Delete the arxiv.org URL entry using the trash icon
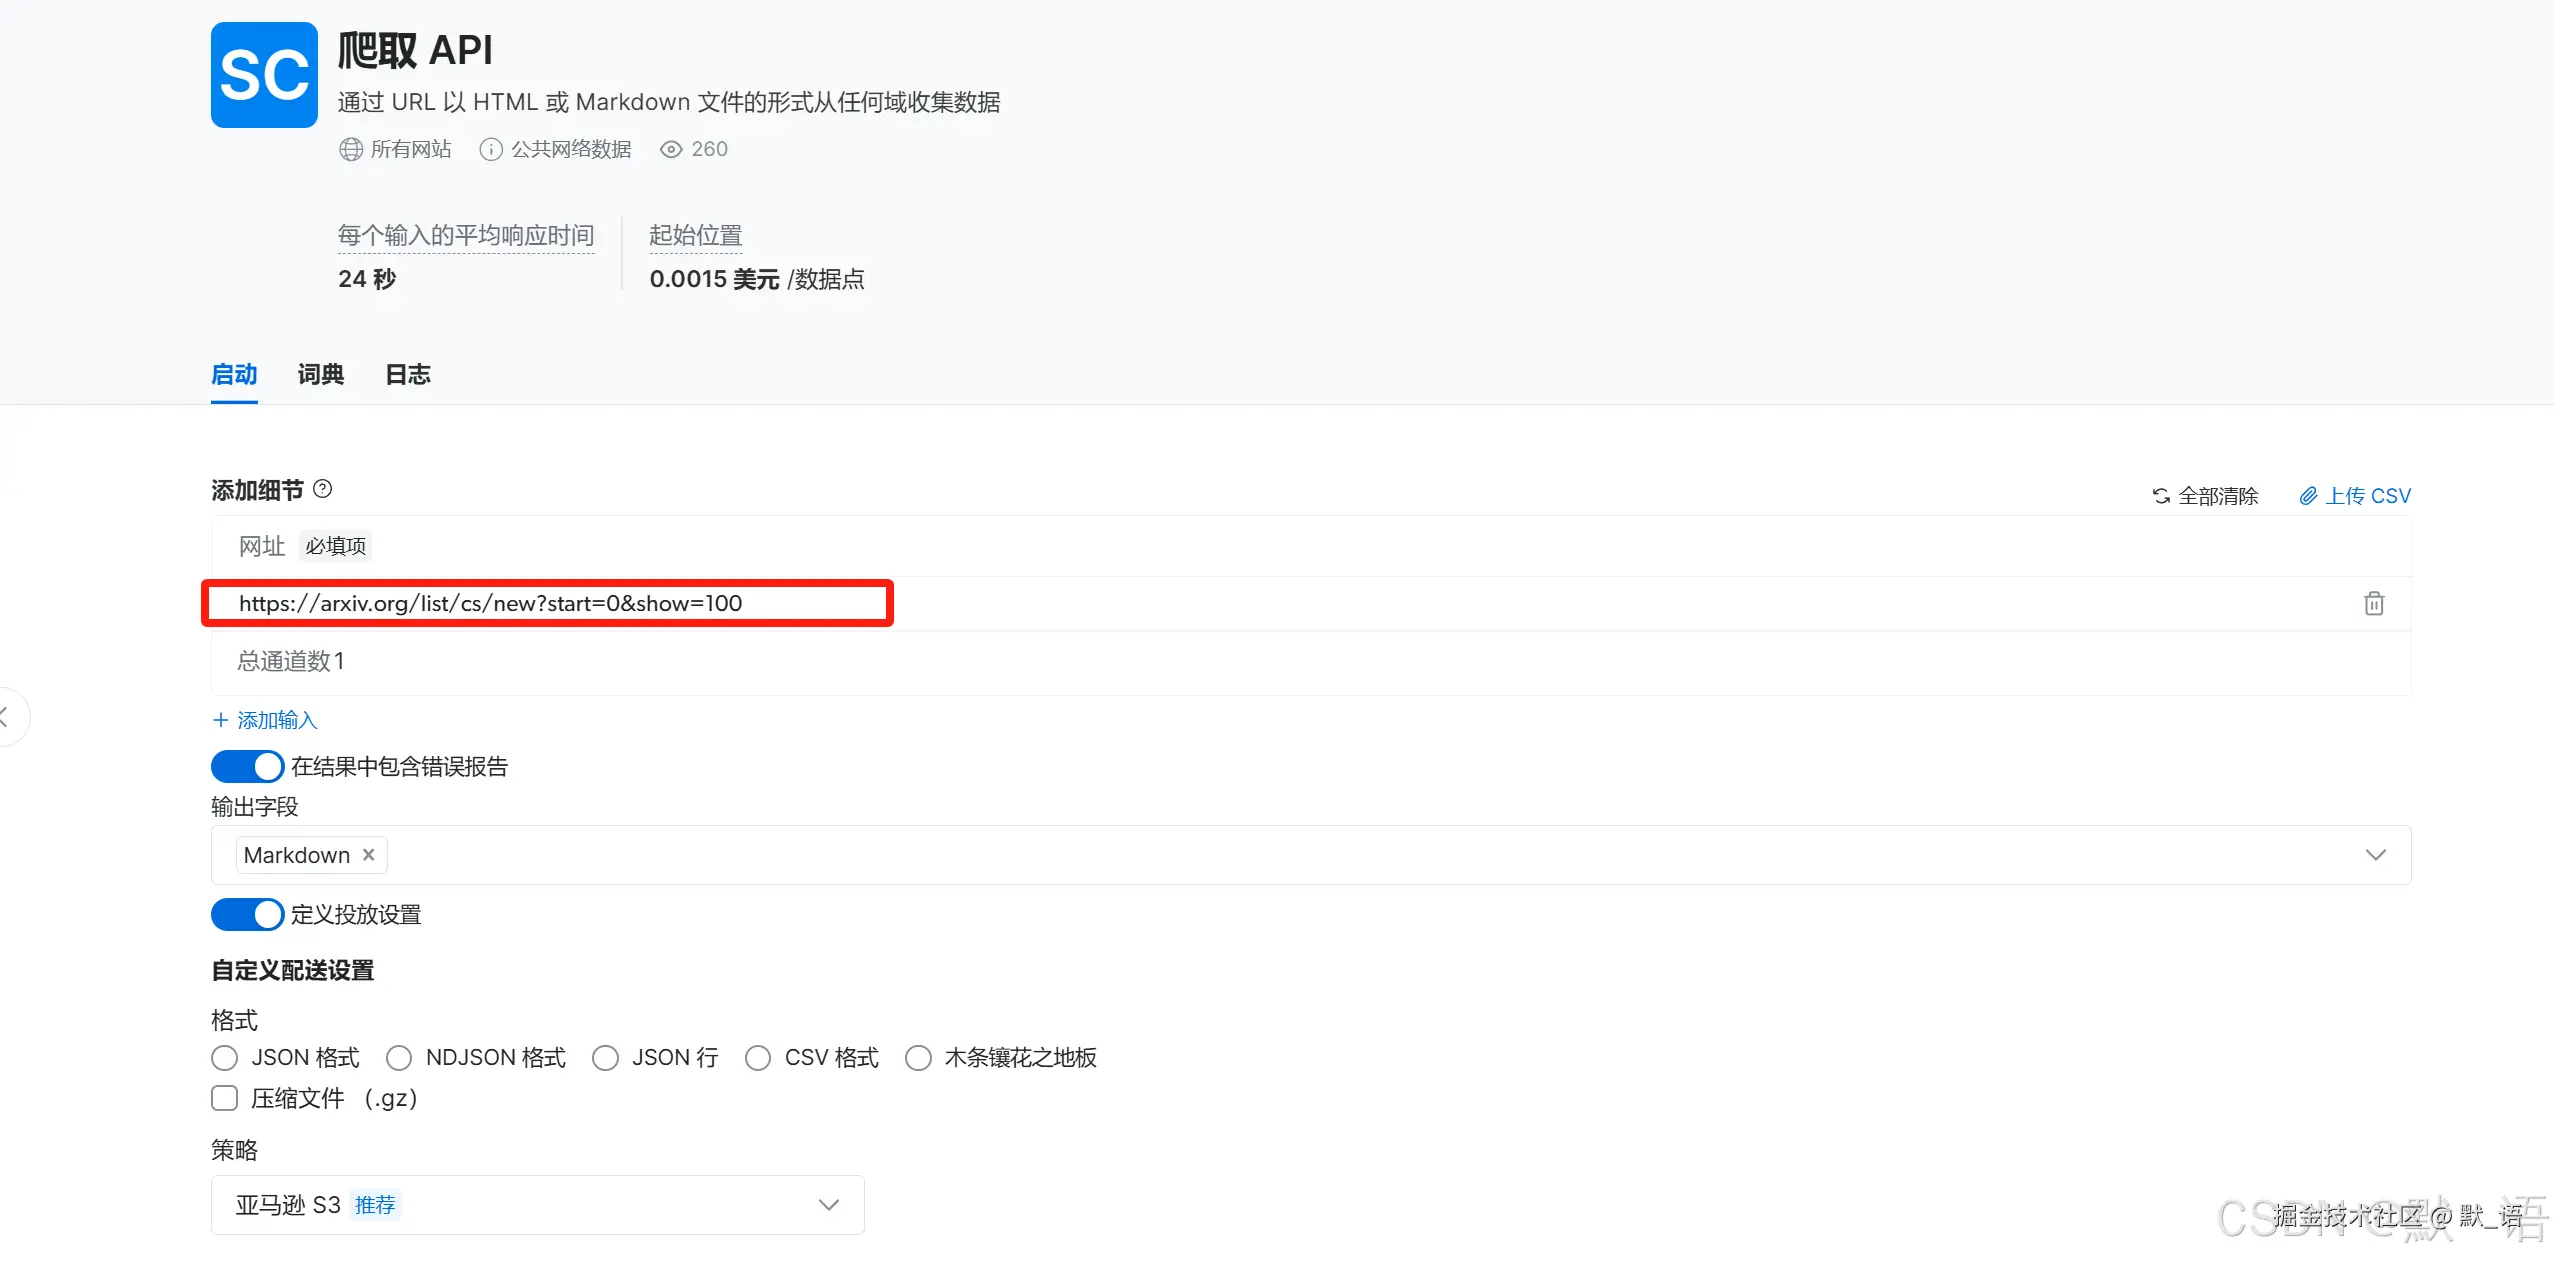 click(x=2374, y=602)
